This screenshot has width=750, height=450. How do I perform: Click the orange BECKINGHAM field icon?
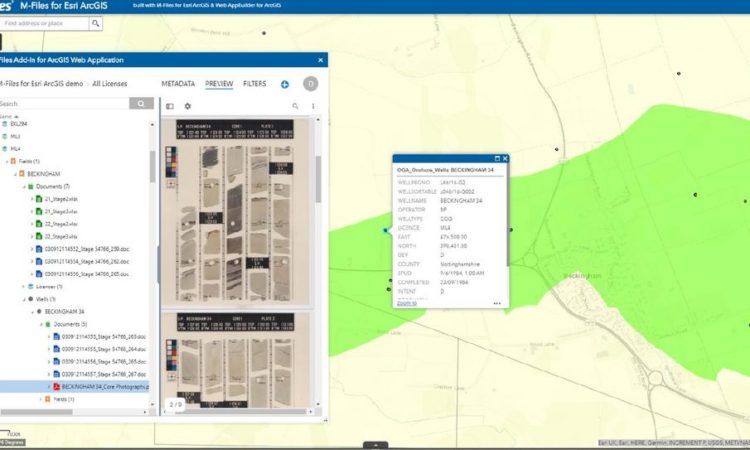click(22, 174)
